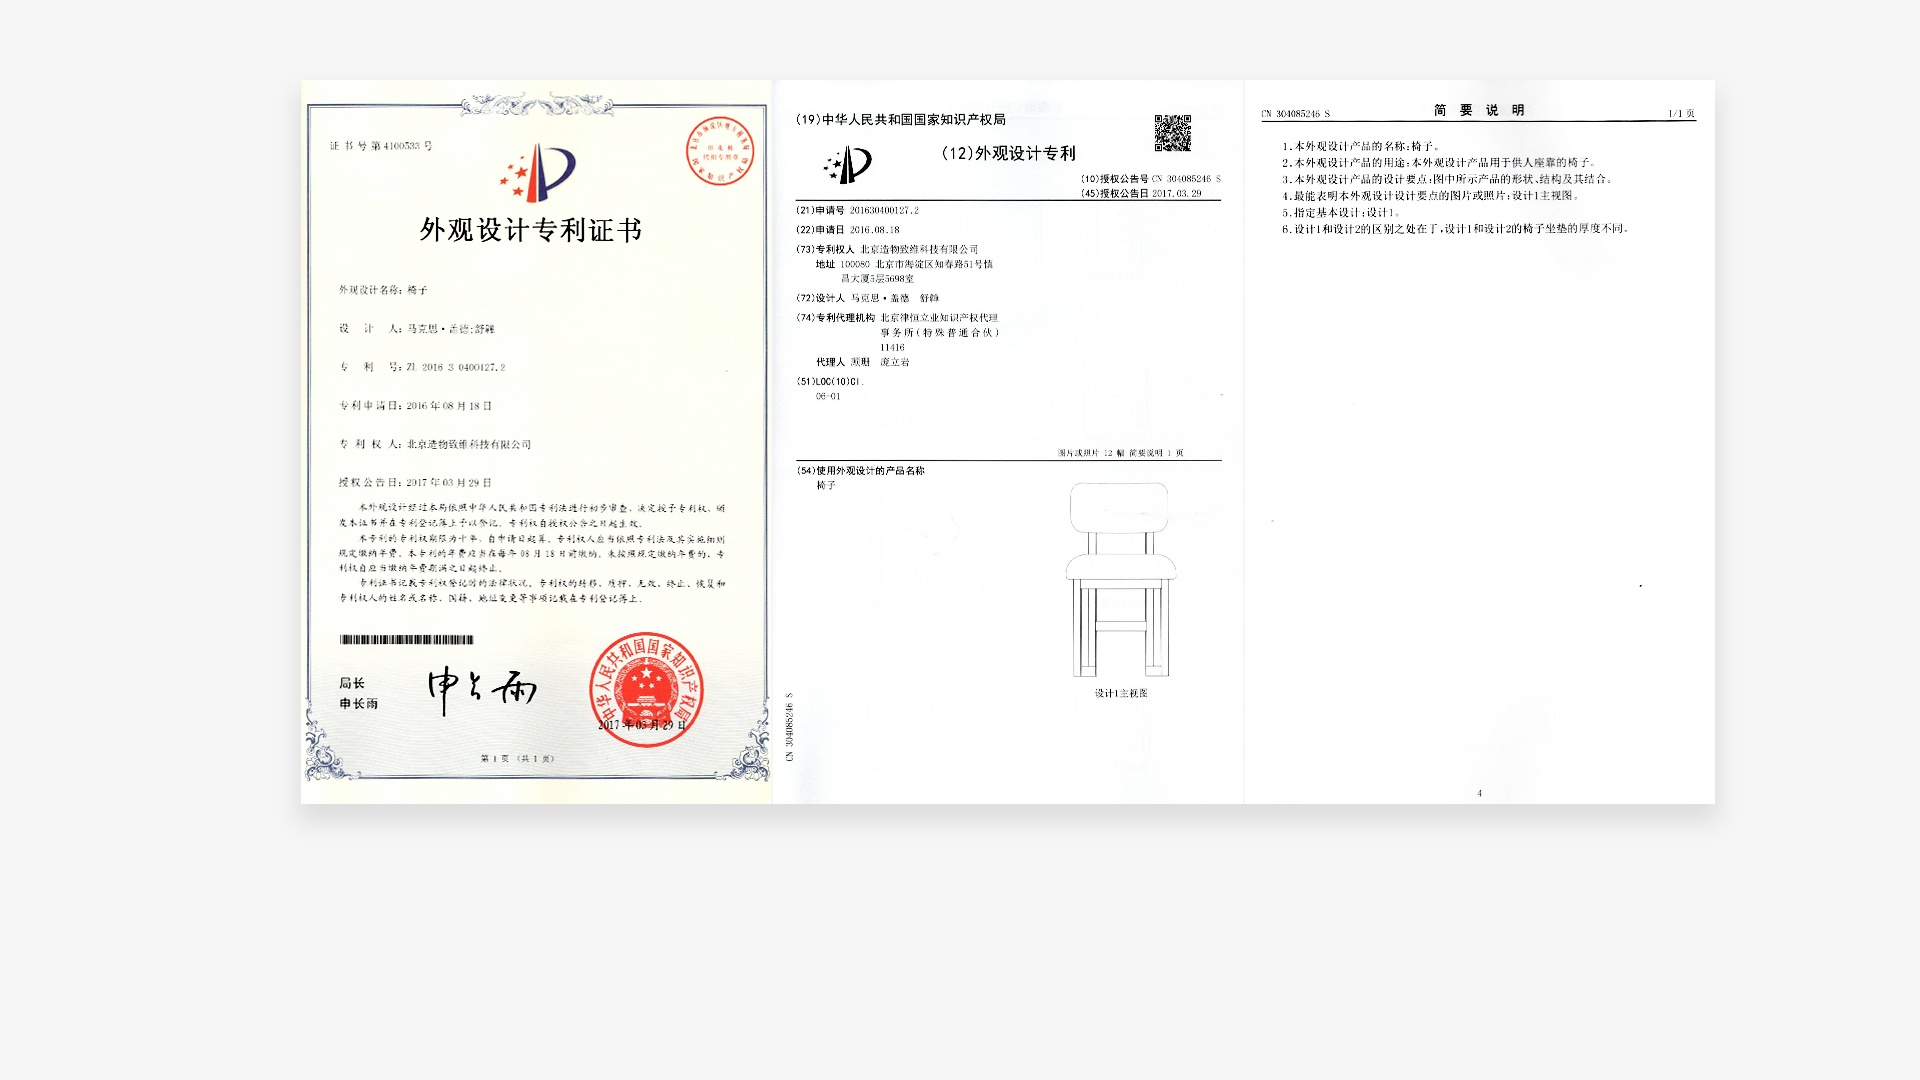Click the line 图片或照片 12 幅 简要说明 1 页

pos(1121,453)
